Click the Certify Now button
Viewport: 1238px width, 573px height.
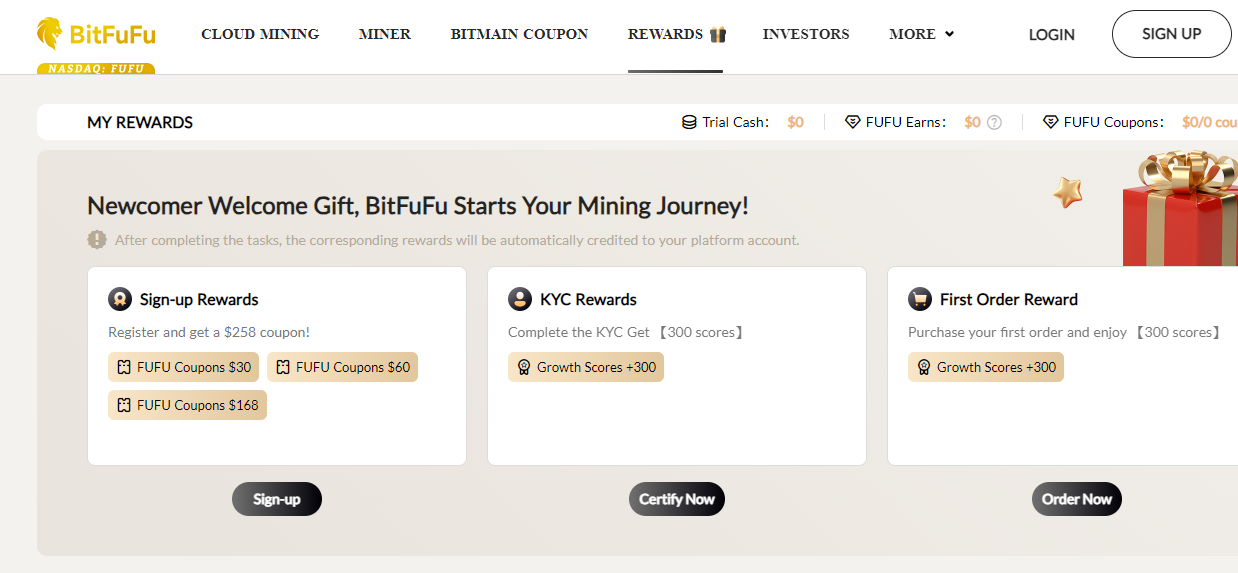coord(677,499)
